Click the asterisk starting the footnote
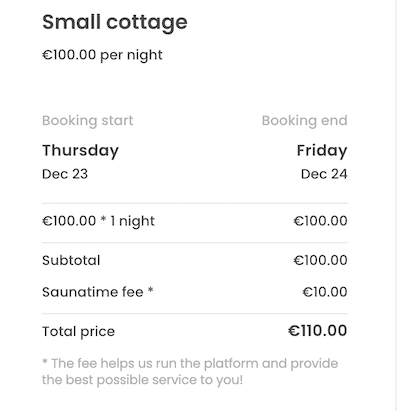The width and height of the screenshot is (397, 411). [x=45, y=361]
